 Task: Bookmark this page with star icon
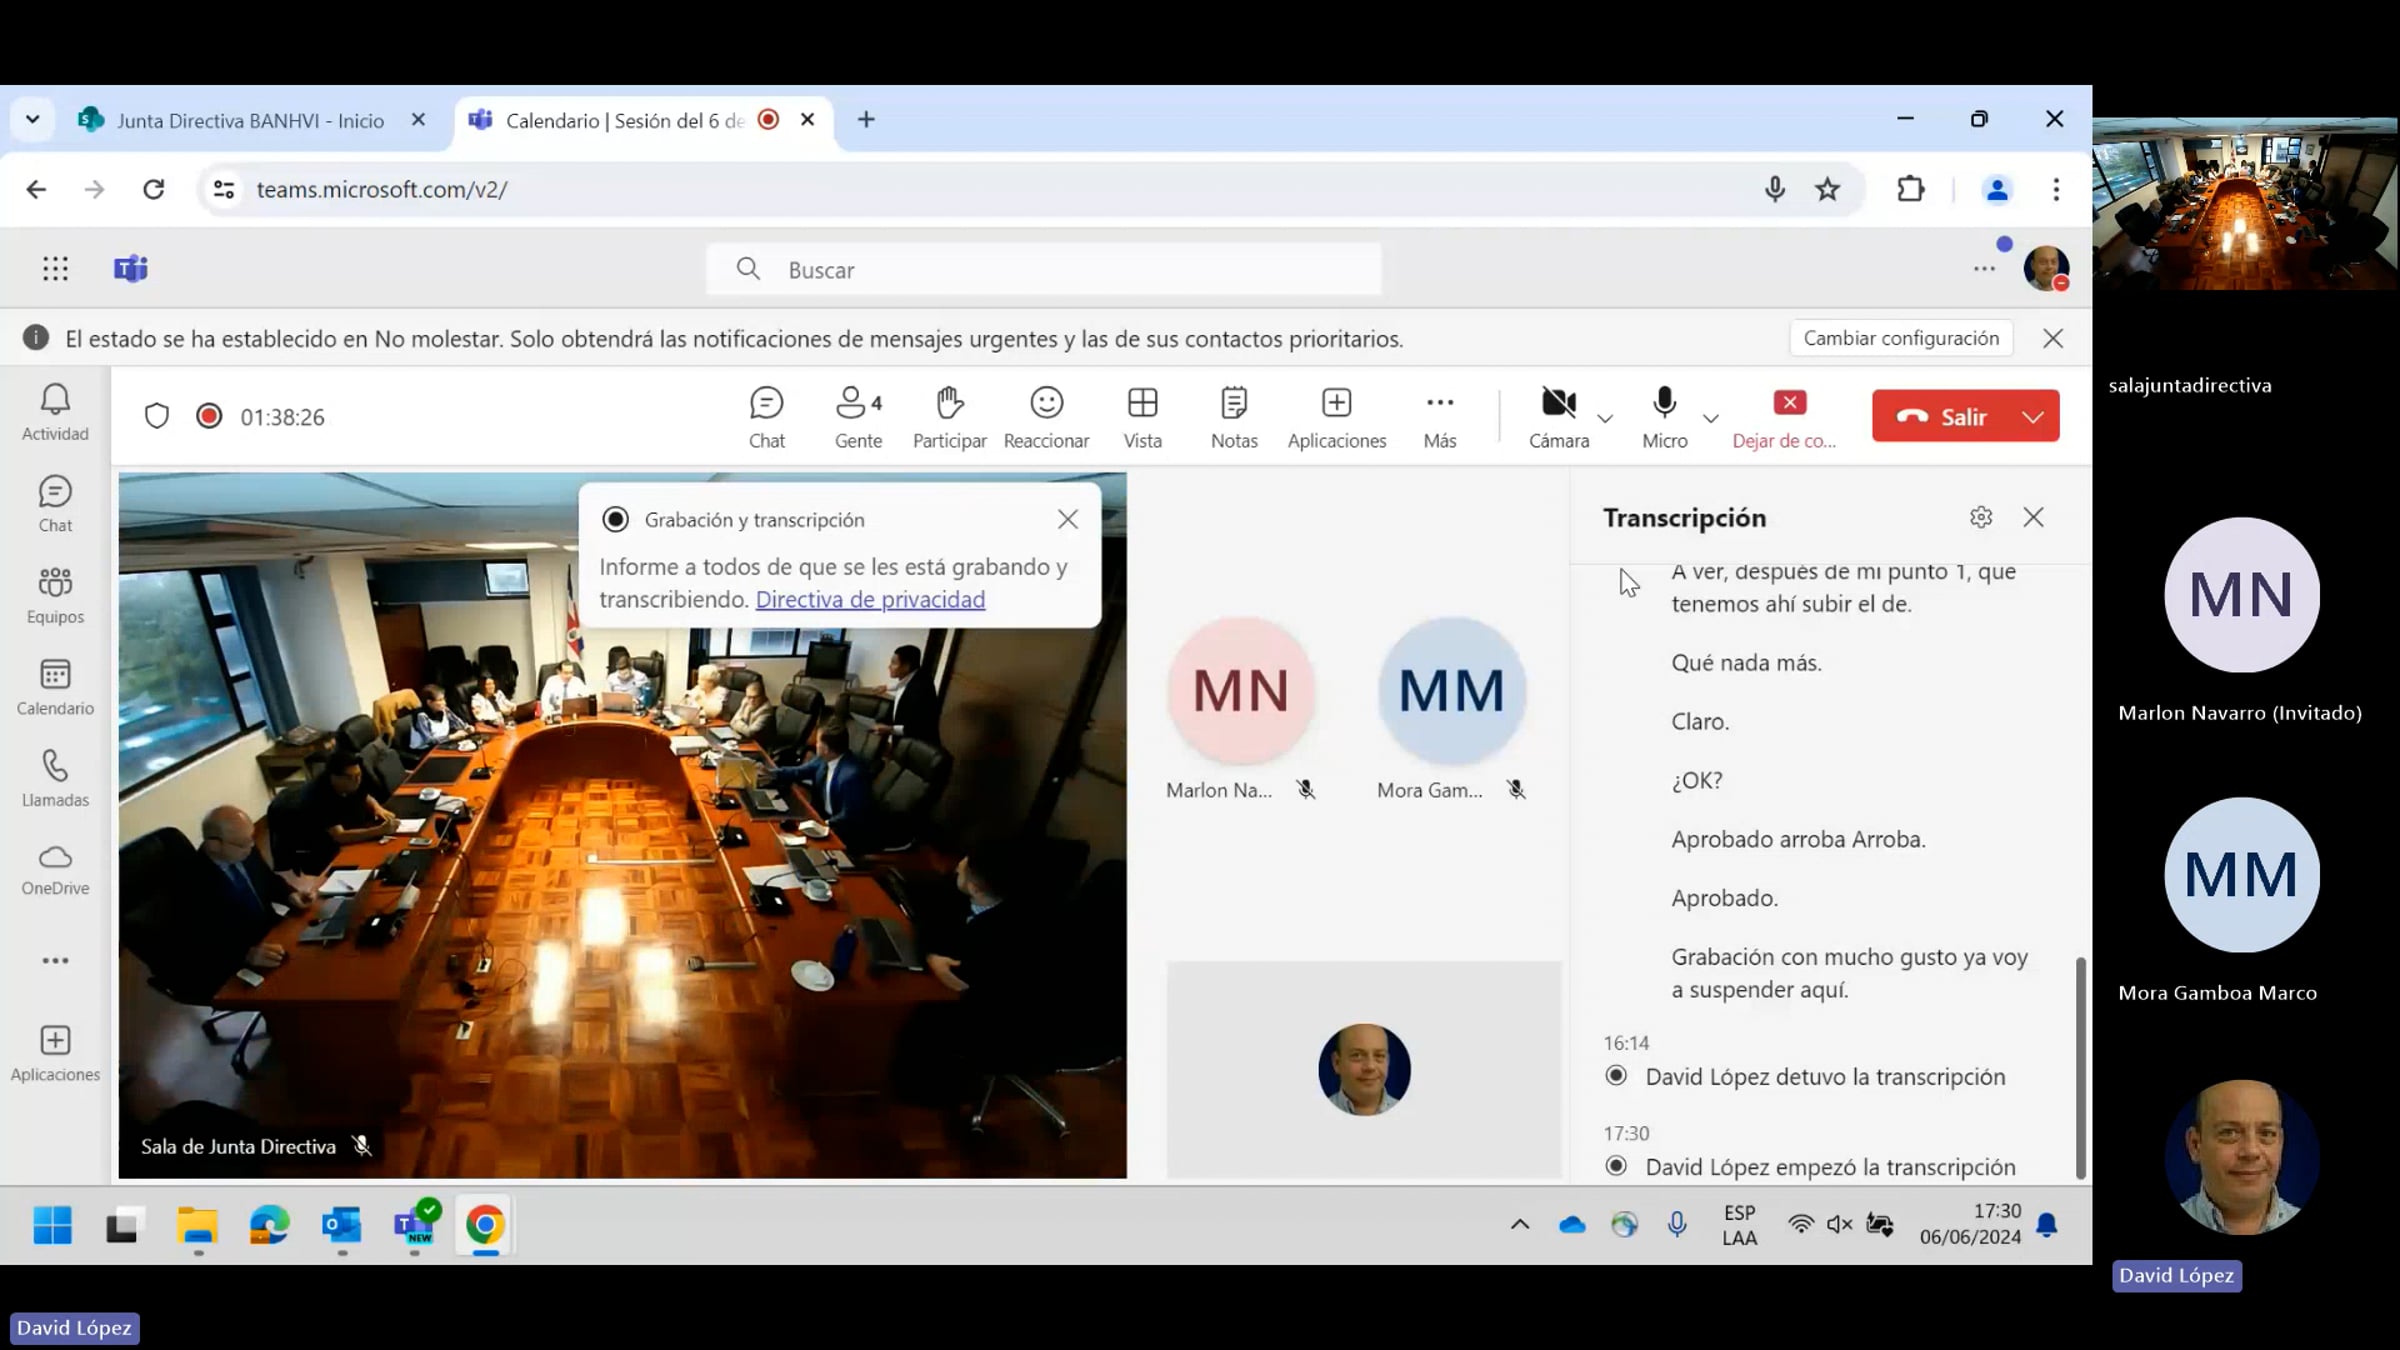pos(1827,189)
